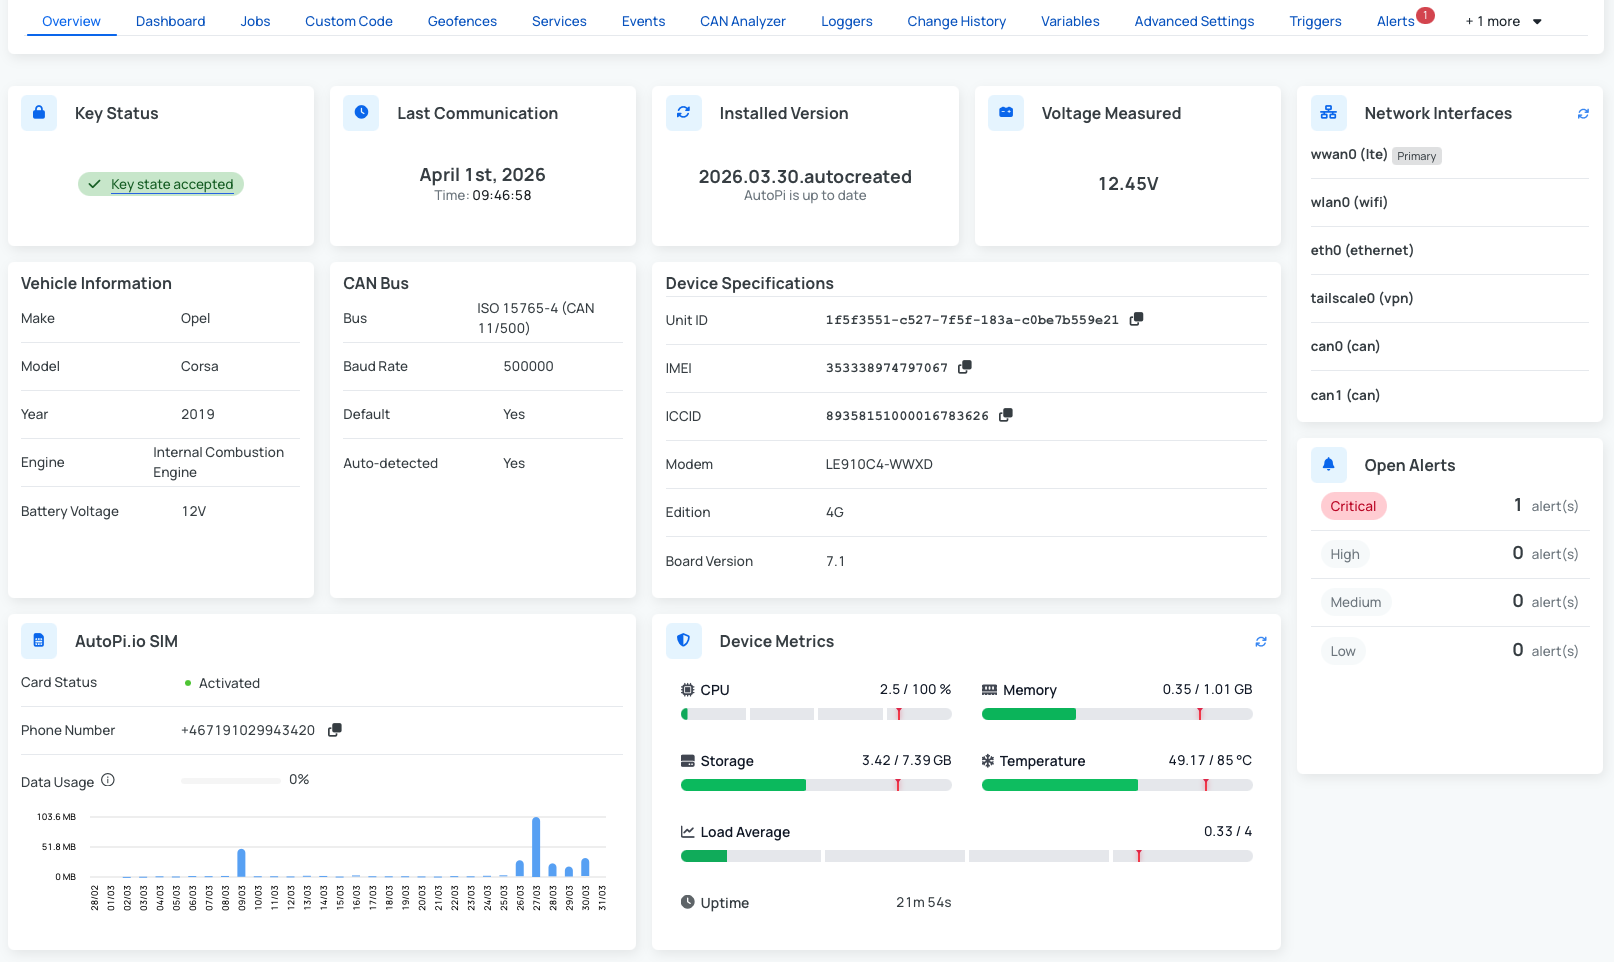Image resolution: width=1614 pixels, height=962 pixels.
Task: Select the Critical alerts badge
Action: pyautogui.click(x=1353, y=506)
